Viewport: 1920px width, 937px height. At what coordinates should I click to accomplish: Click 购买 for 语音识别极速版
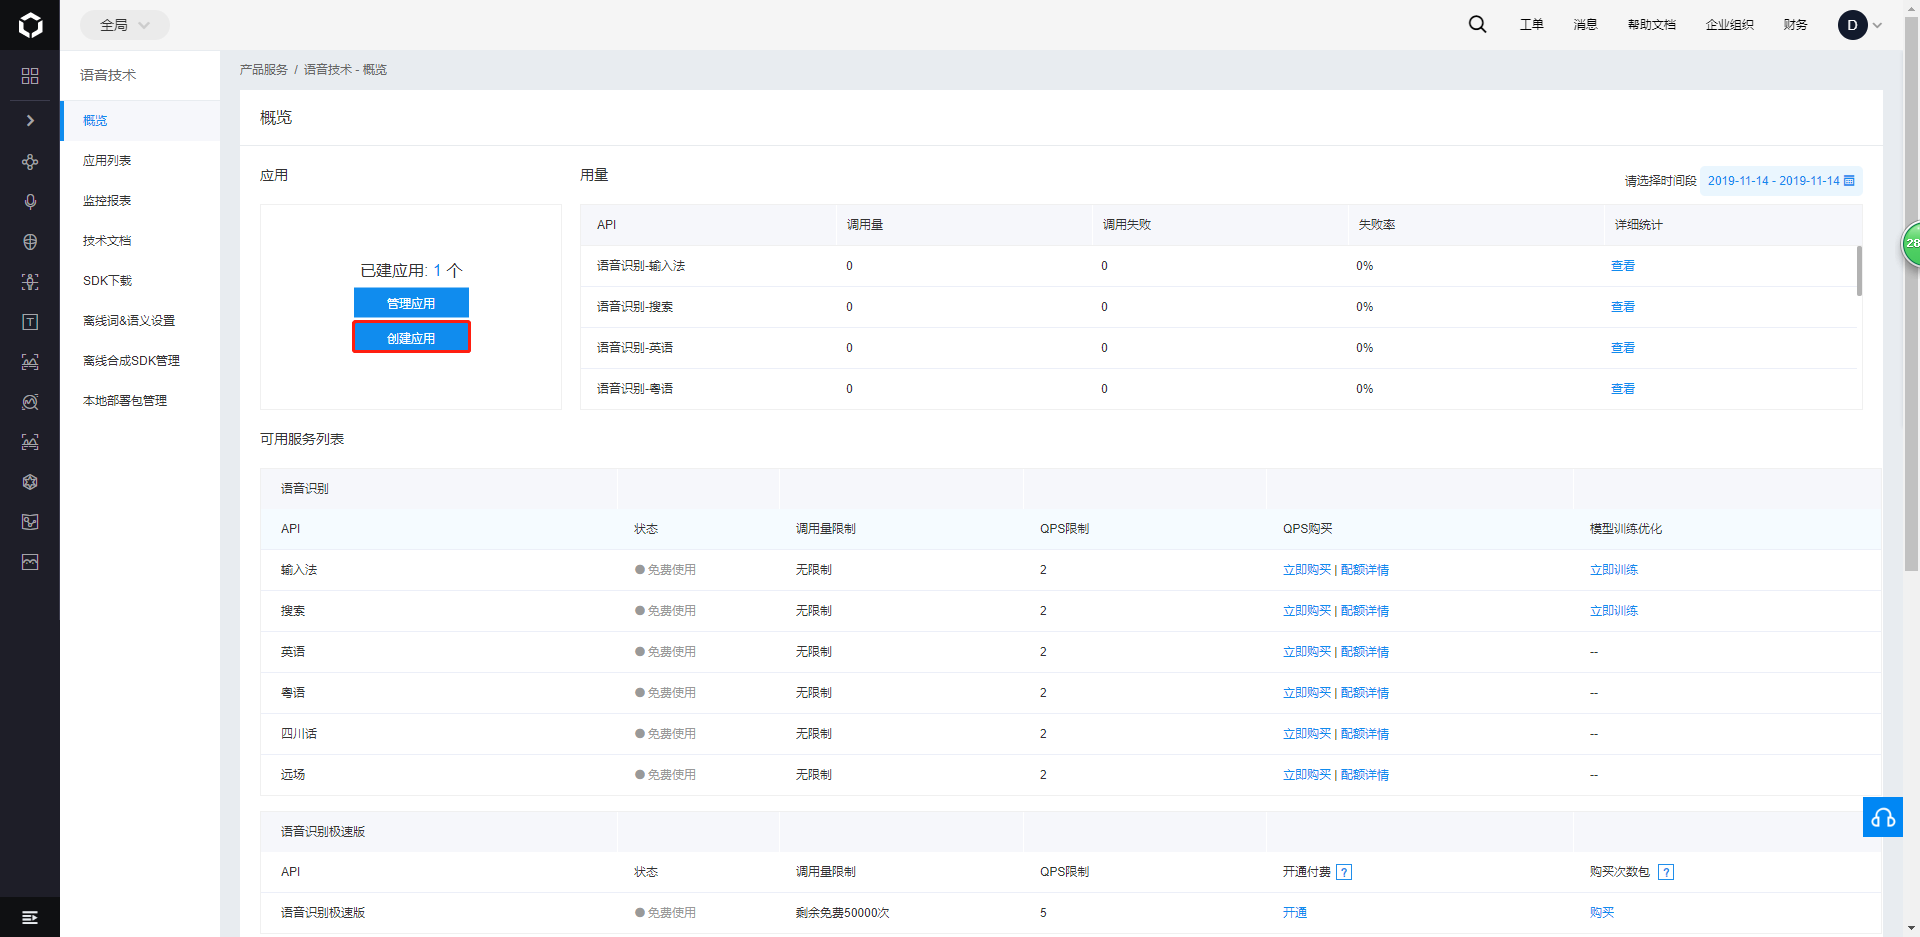(1602, 913)
